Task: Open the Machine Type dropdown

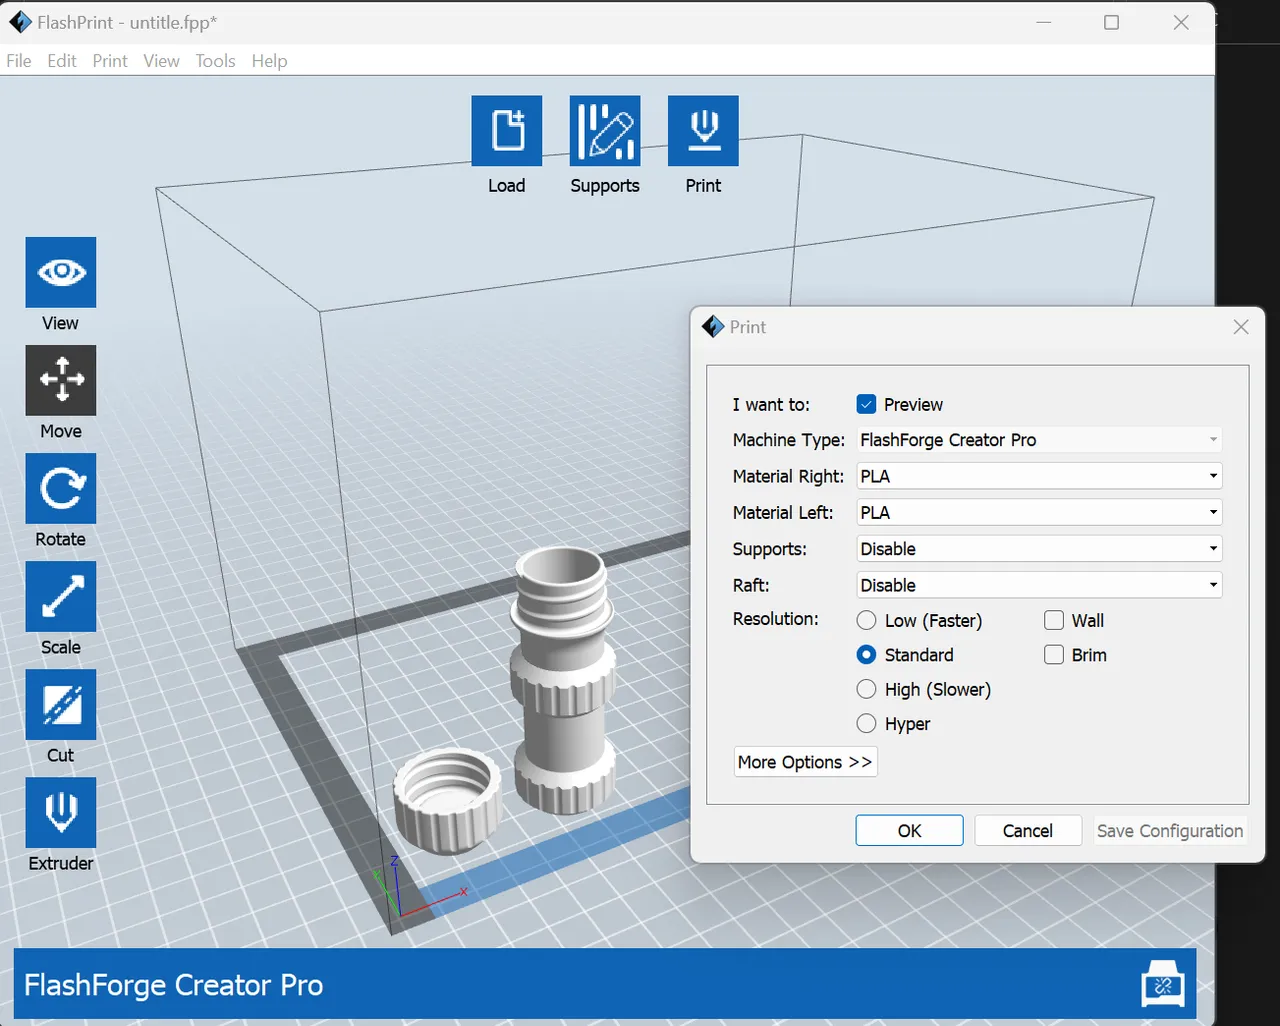Action: [1040, 440]
